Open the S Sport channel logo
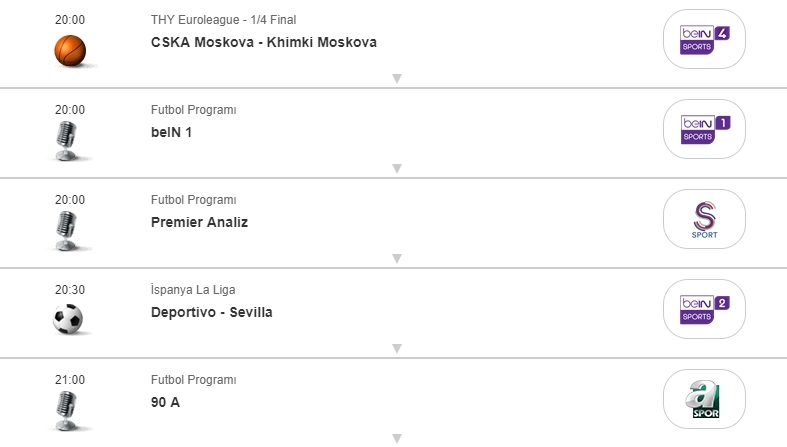Image resolution: width=787 pixels, height=447 pixels. pyautogui.click(x=705, y=219)
